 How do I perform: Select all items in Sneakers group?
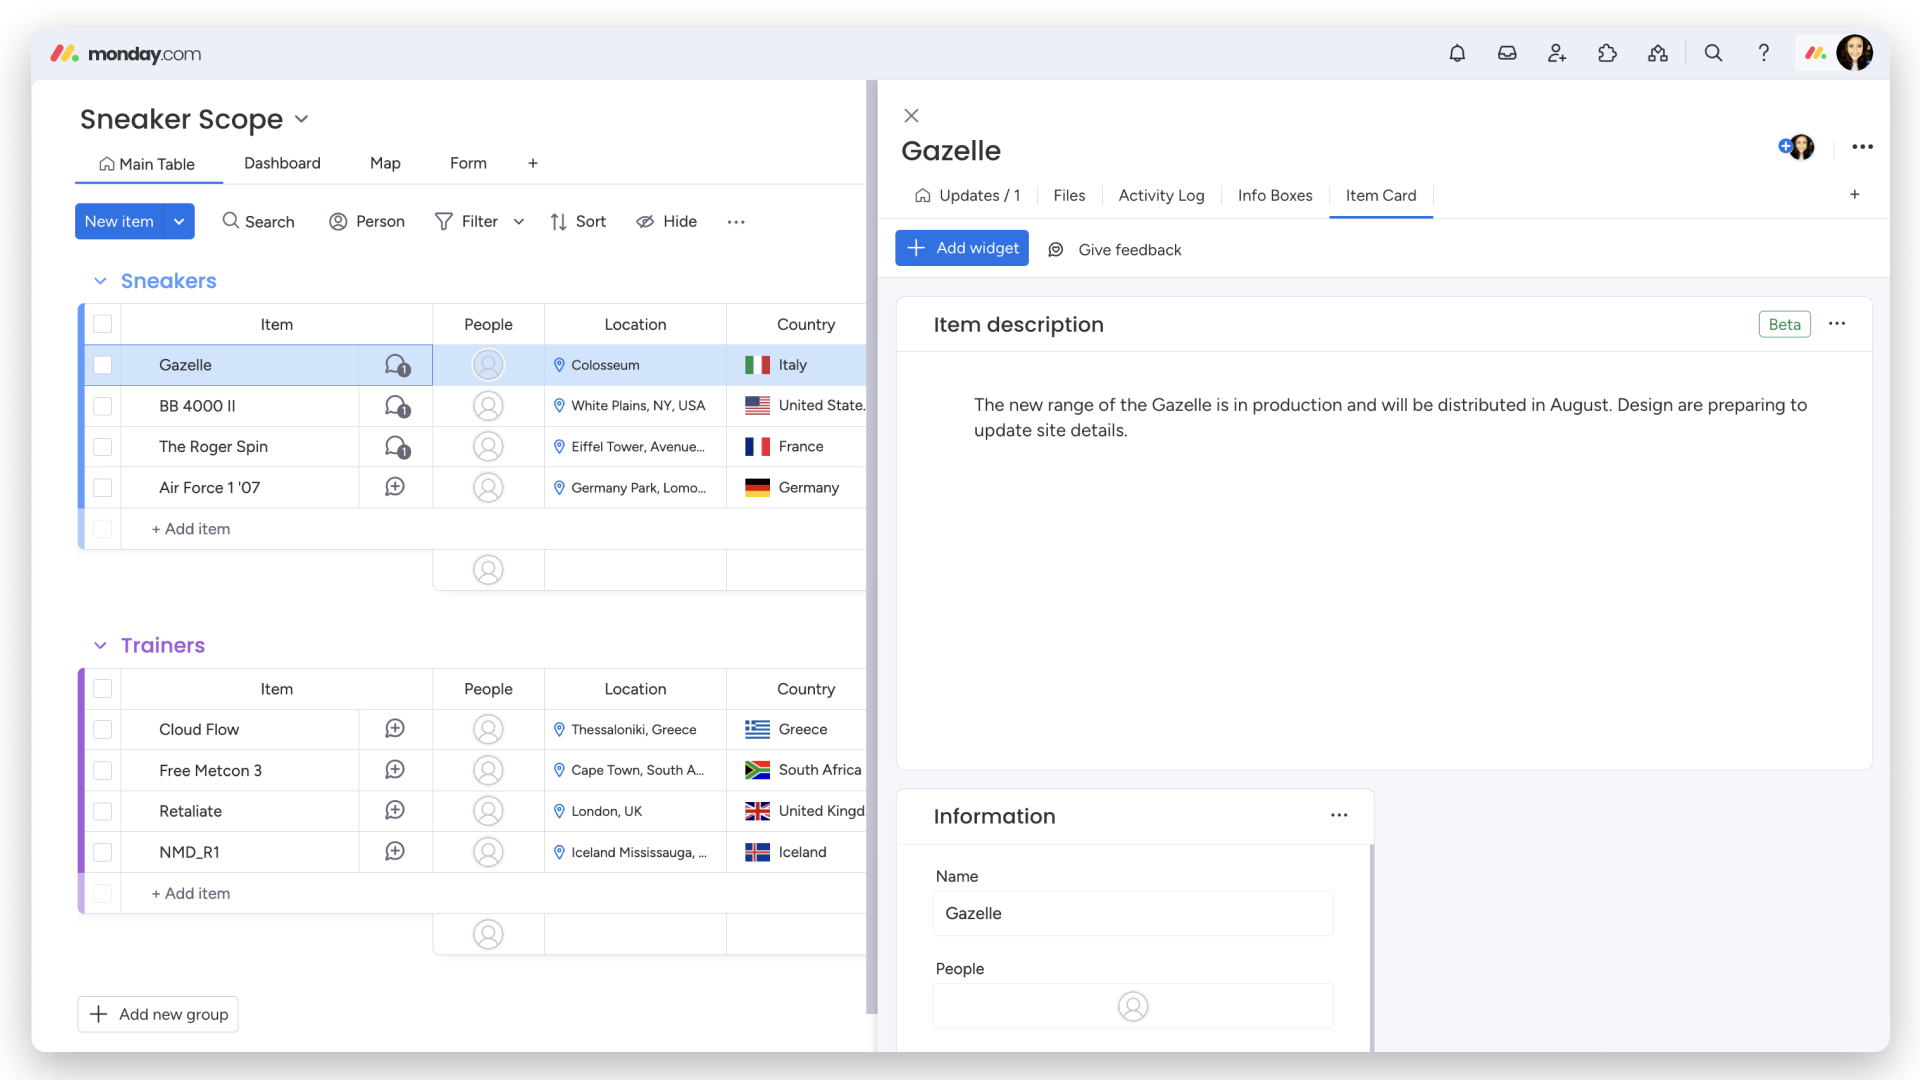[102, 324]
